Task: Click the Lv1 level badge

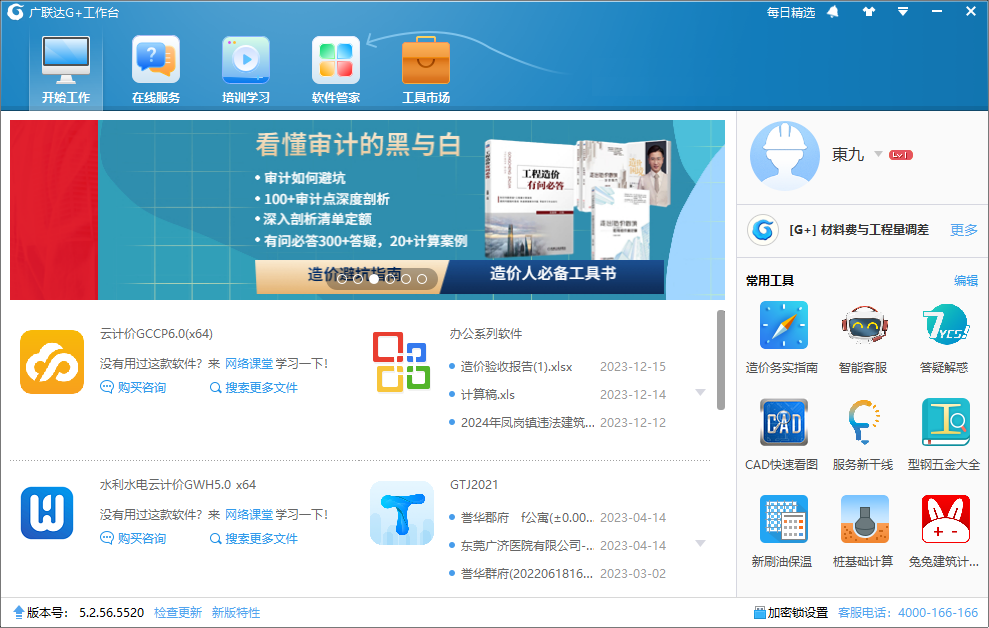Action: pos(901,154)
